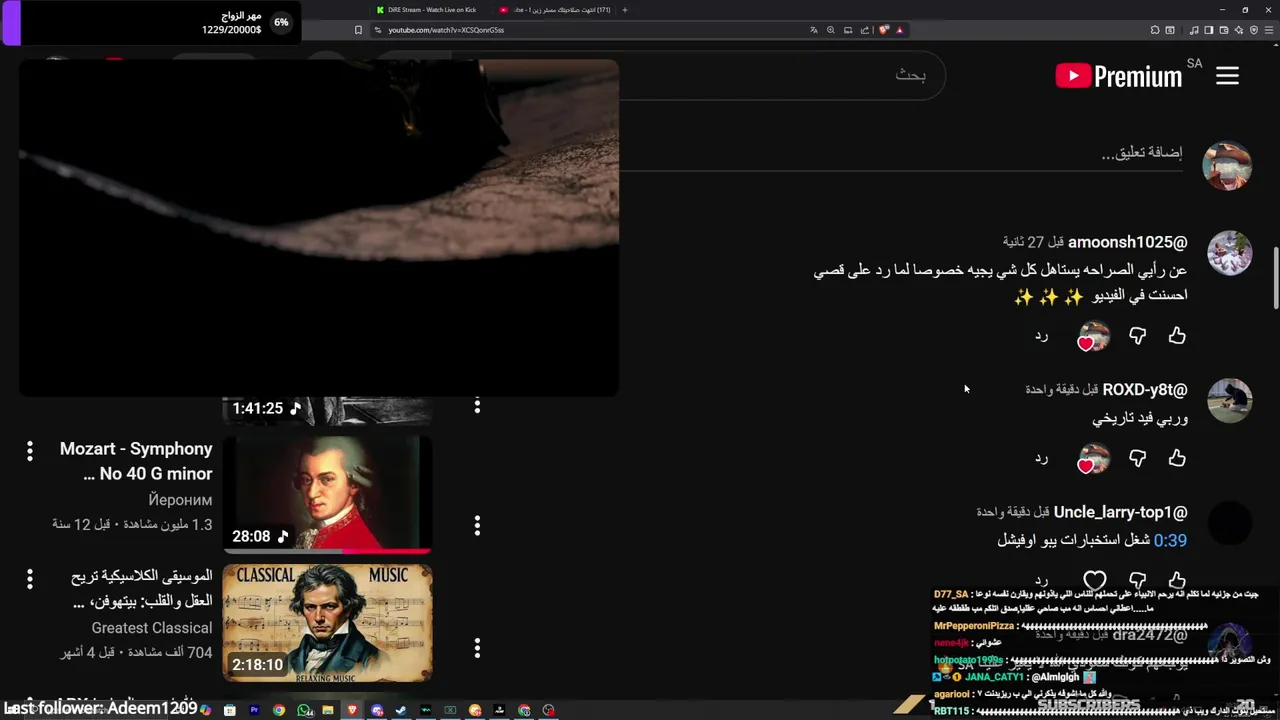Open Mozart - Symphony No 40 title
The width and height of the screenshot is (1280, 720).
(x=136, y=461)
